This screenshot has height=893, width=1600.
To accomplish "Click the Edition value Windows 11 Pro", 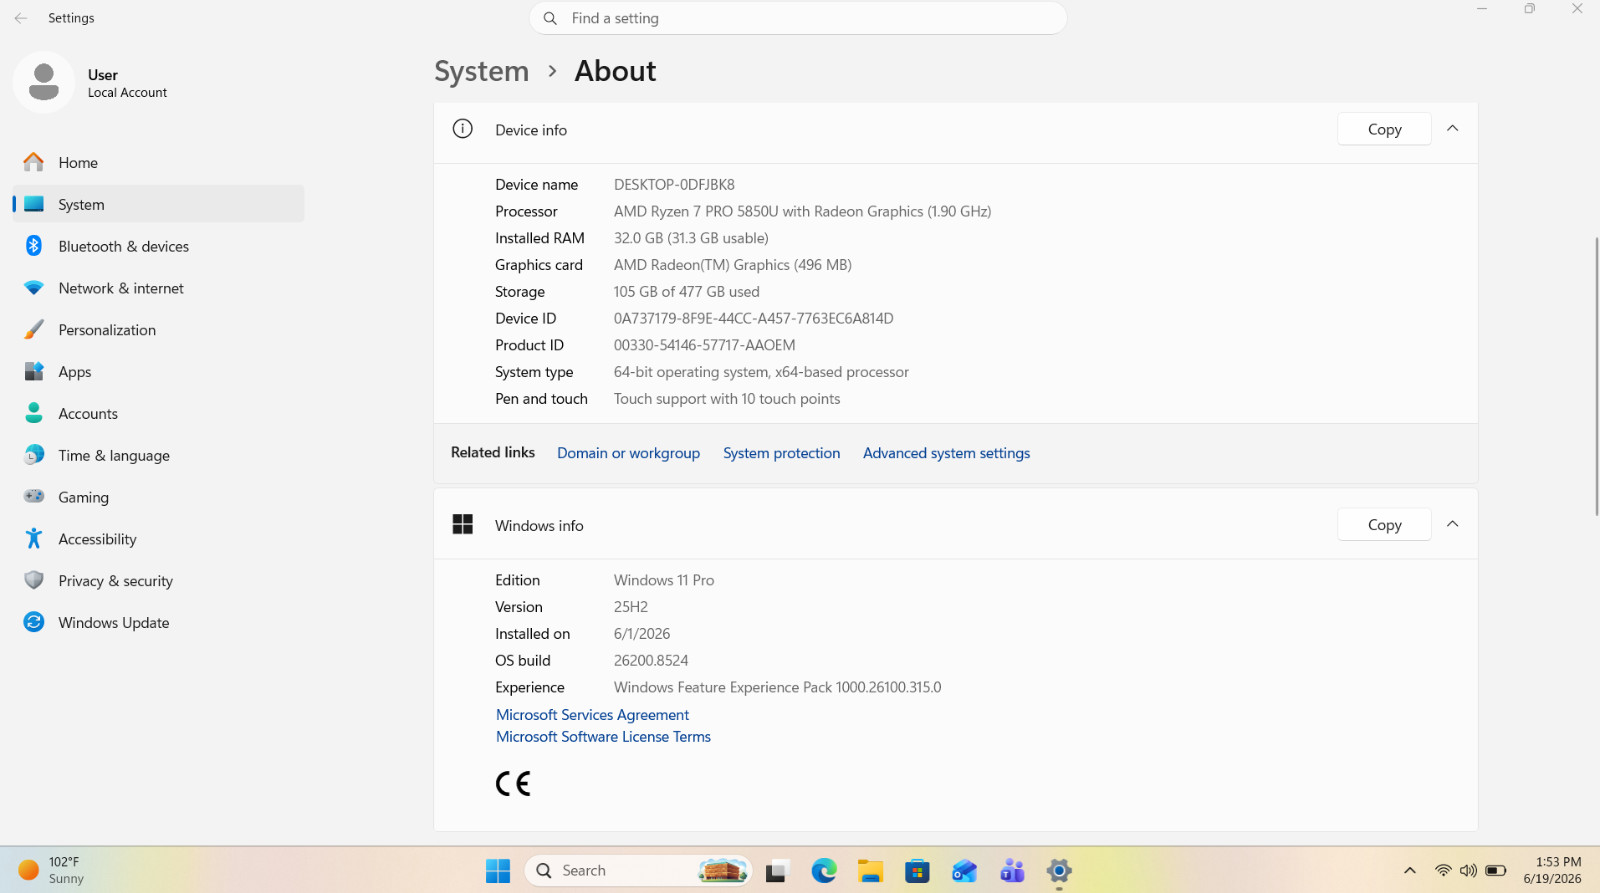I will coord(664,580).
